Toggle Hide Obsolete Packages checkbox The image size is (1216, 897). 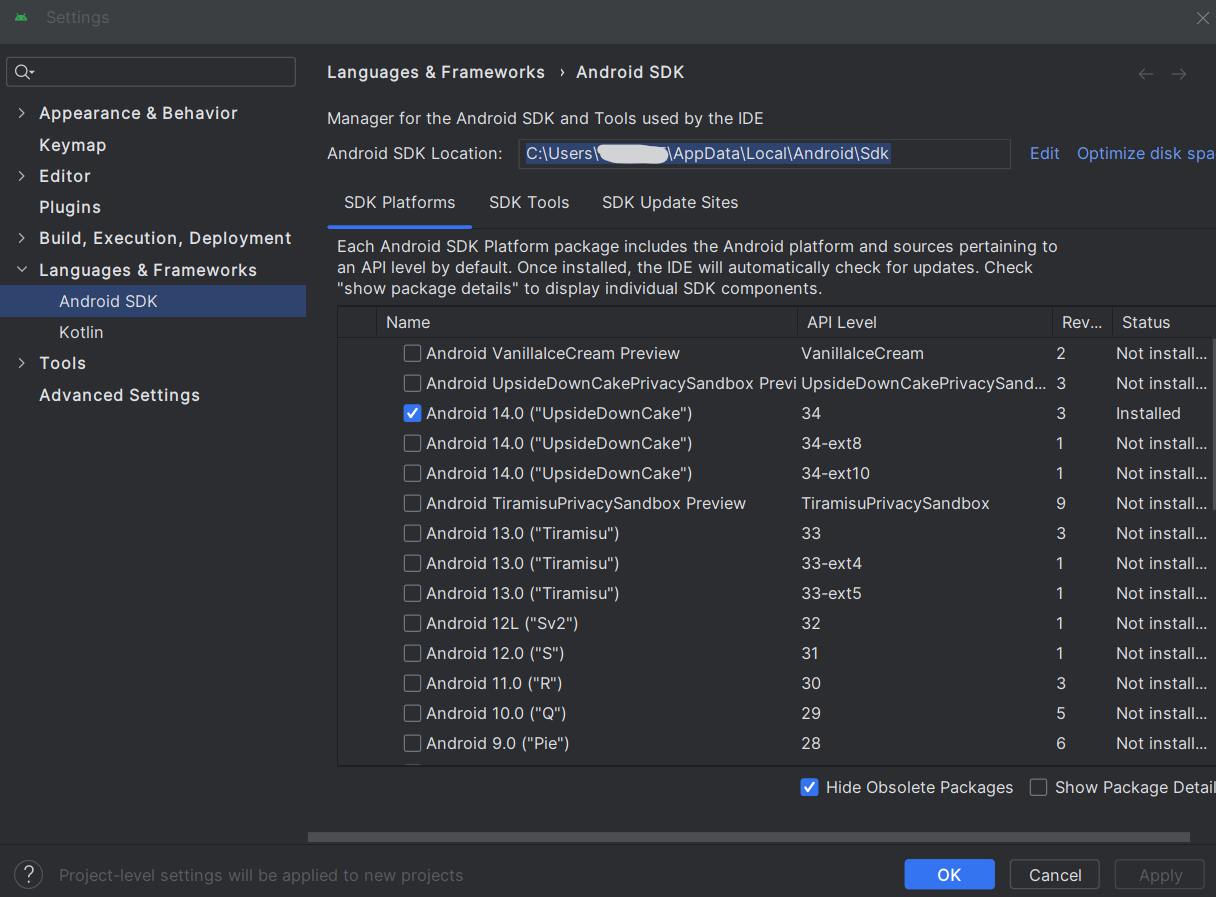click(810, 787)
